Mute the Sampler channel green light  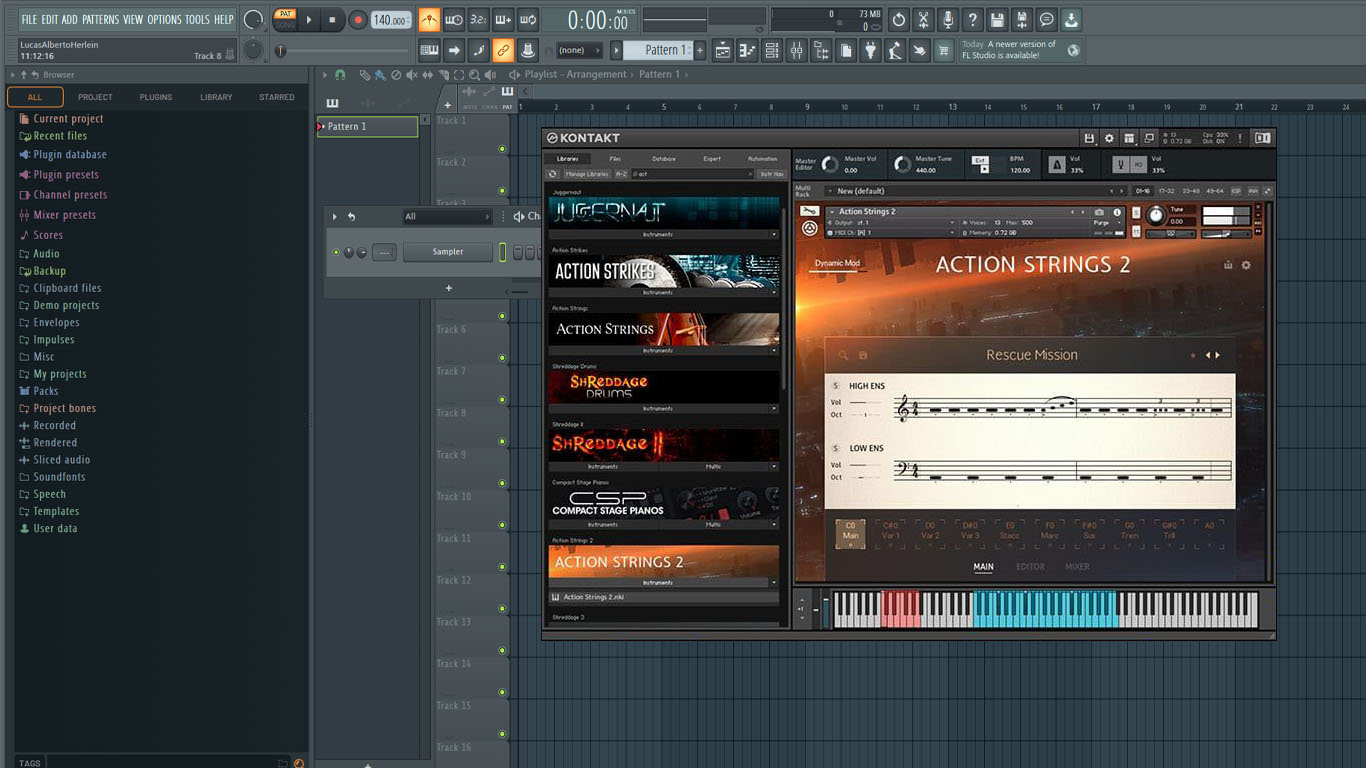point(336,252)
